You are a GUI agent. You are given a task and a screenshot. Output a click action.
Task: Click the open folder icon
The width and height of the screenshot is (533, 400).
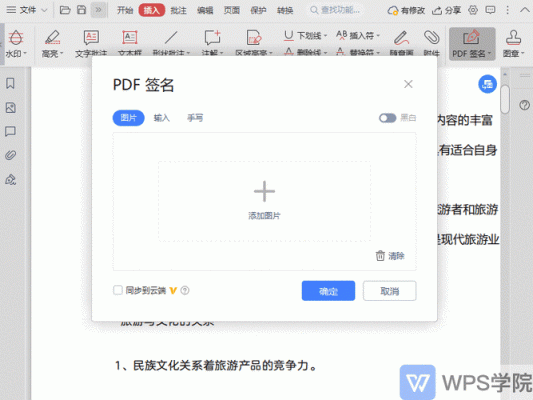pos(65,10)
